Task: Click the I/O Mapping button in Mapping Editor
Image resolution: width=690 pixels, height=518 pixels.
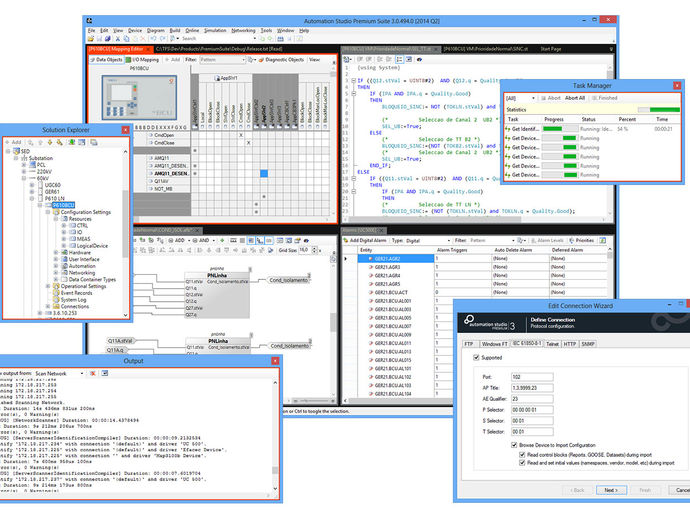Action: [142, 59]
